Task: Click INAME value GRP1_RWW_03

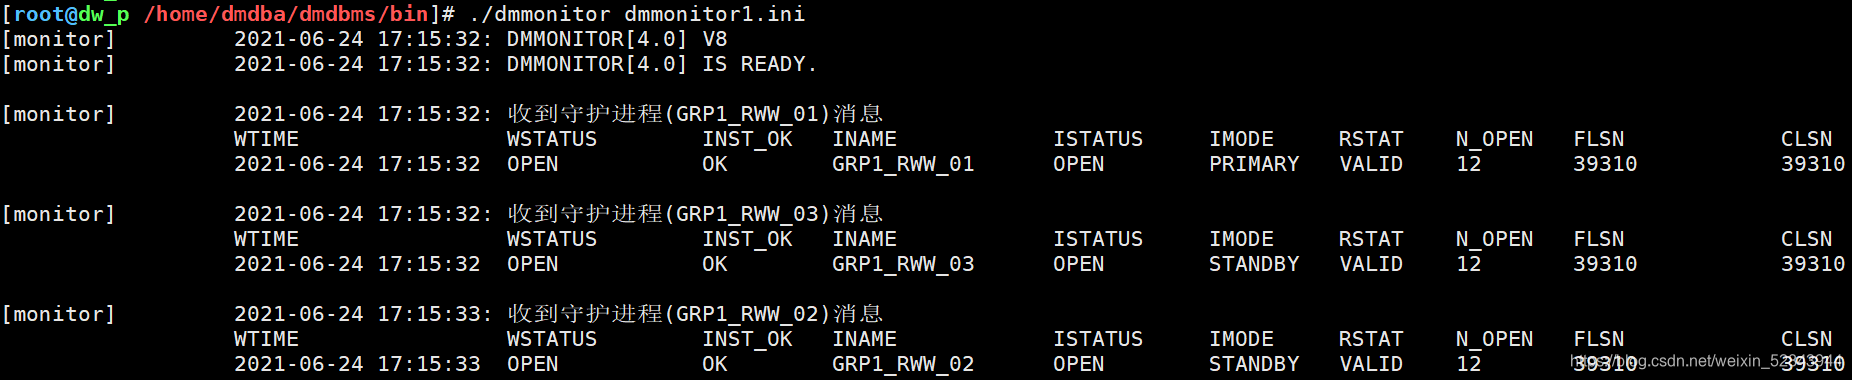Action: [903, 264]
